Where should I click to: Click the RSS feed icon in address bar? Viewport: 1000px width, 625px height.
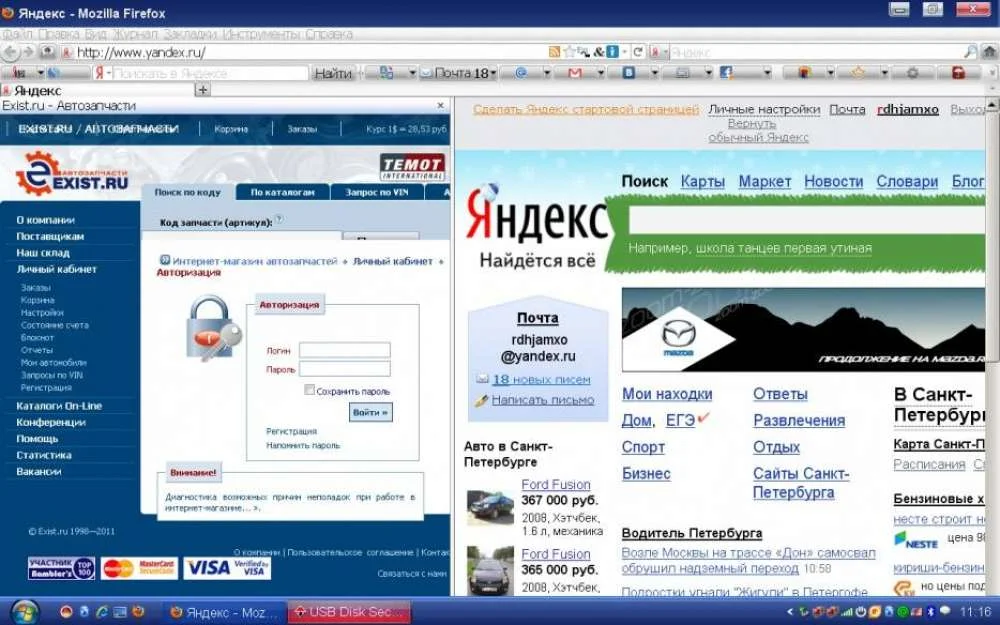[x=554, y=52]
